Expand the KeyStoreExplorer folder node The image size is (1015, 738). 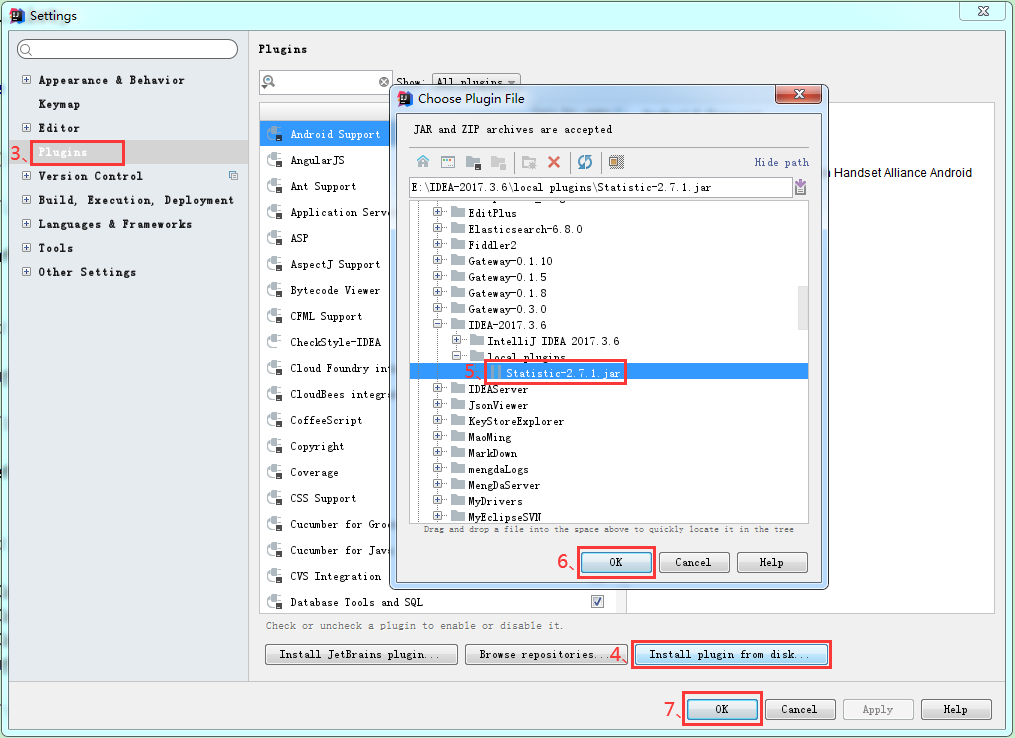[438, 420]
